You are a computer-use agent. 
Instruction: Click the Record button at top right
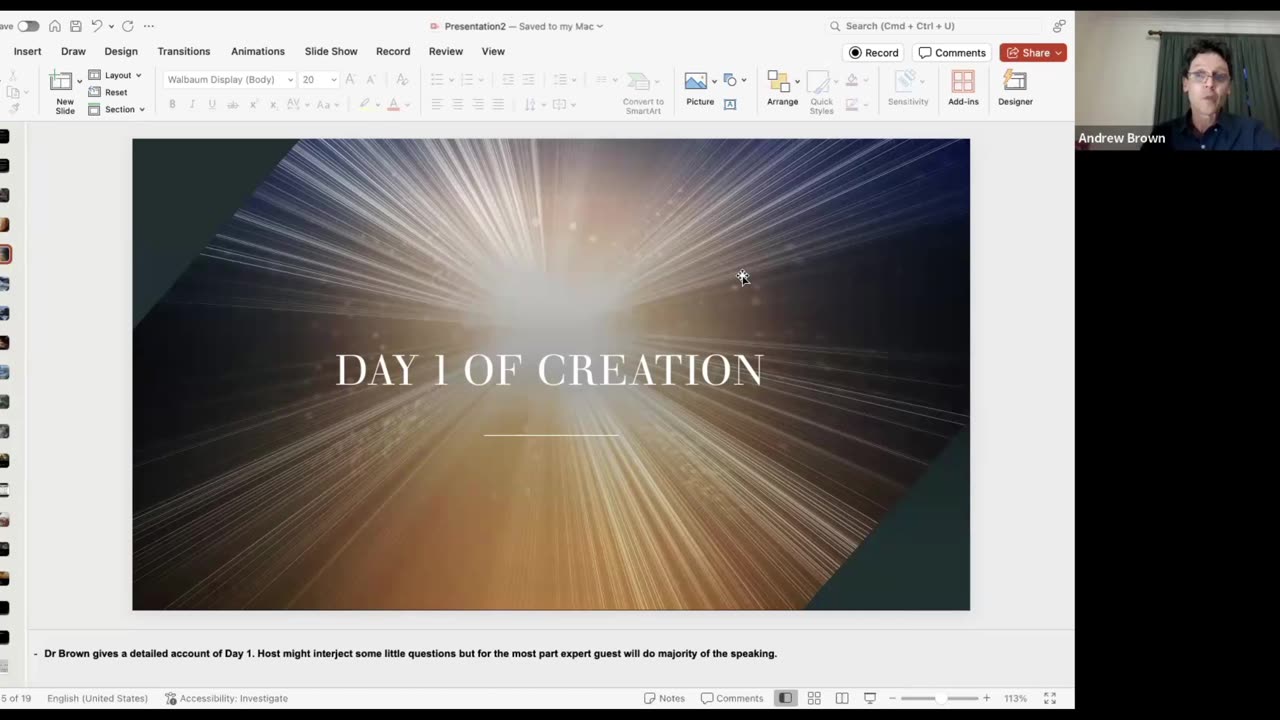(x=874, y=53)
